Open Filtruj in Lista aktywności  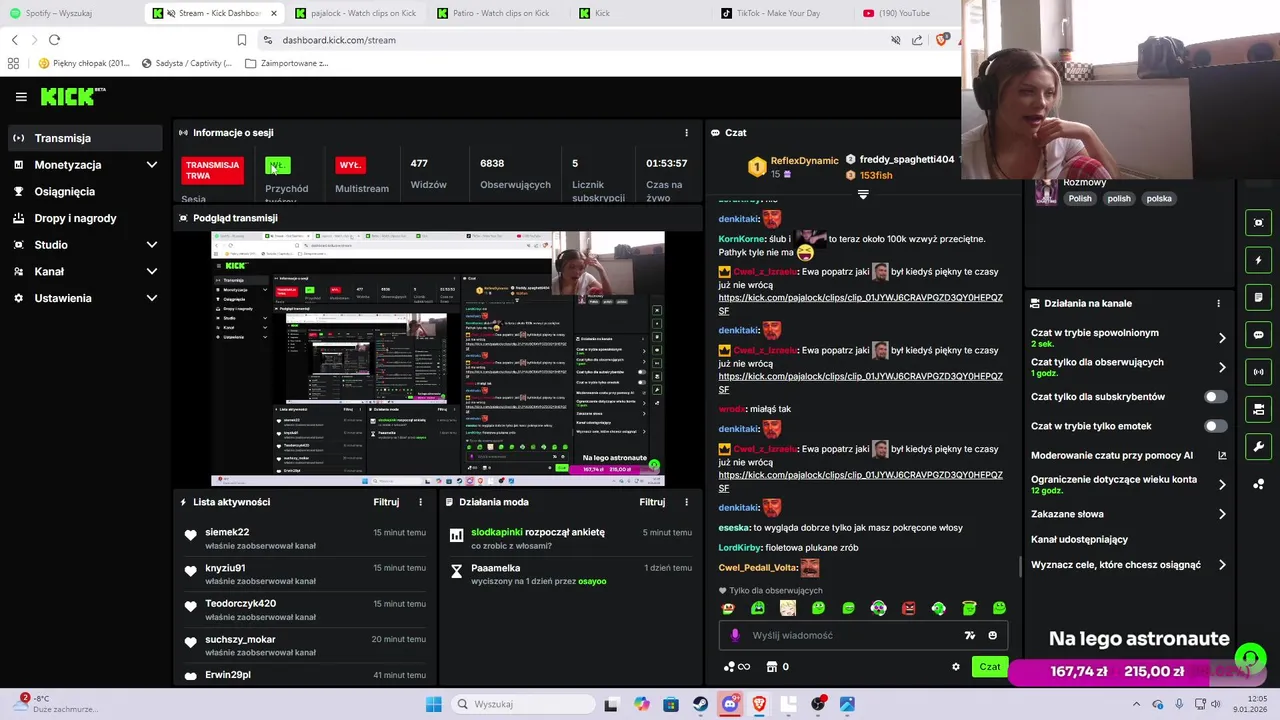[386, 502]
